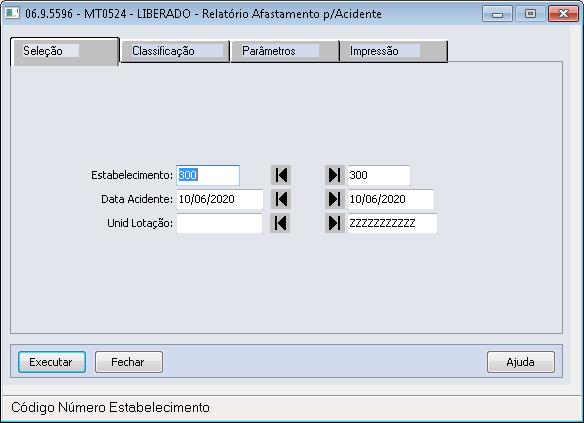The image size is (584, 423).
Task: Set Estabelecimento start to first value icon
Action: pyautogui.click(x=281, y=175)
